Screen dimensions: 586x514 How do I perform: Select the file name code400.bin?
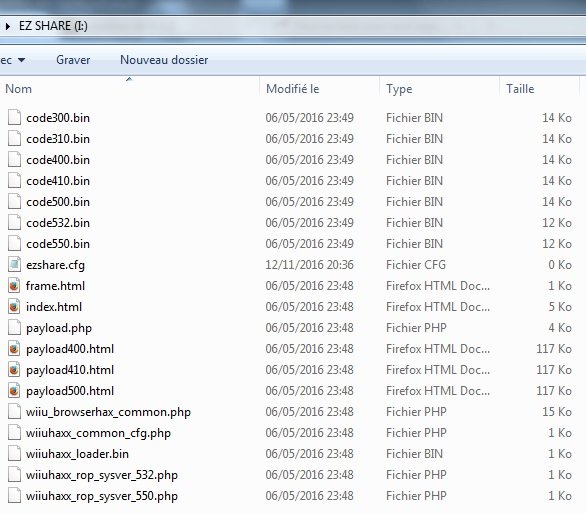tap(58, 160)
